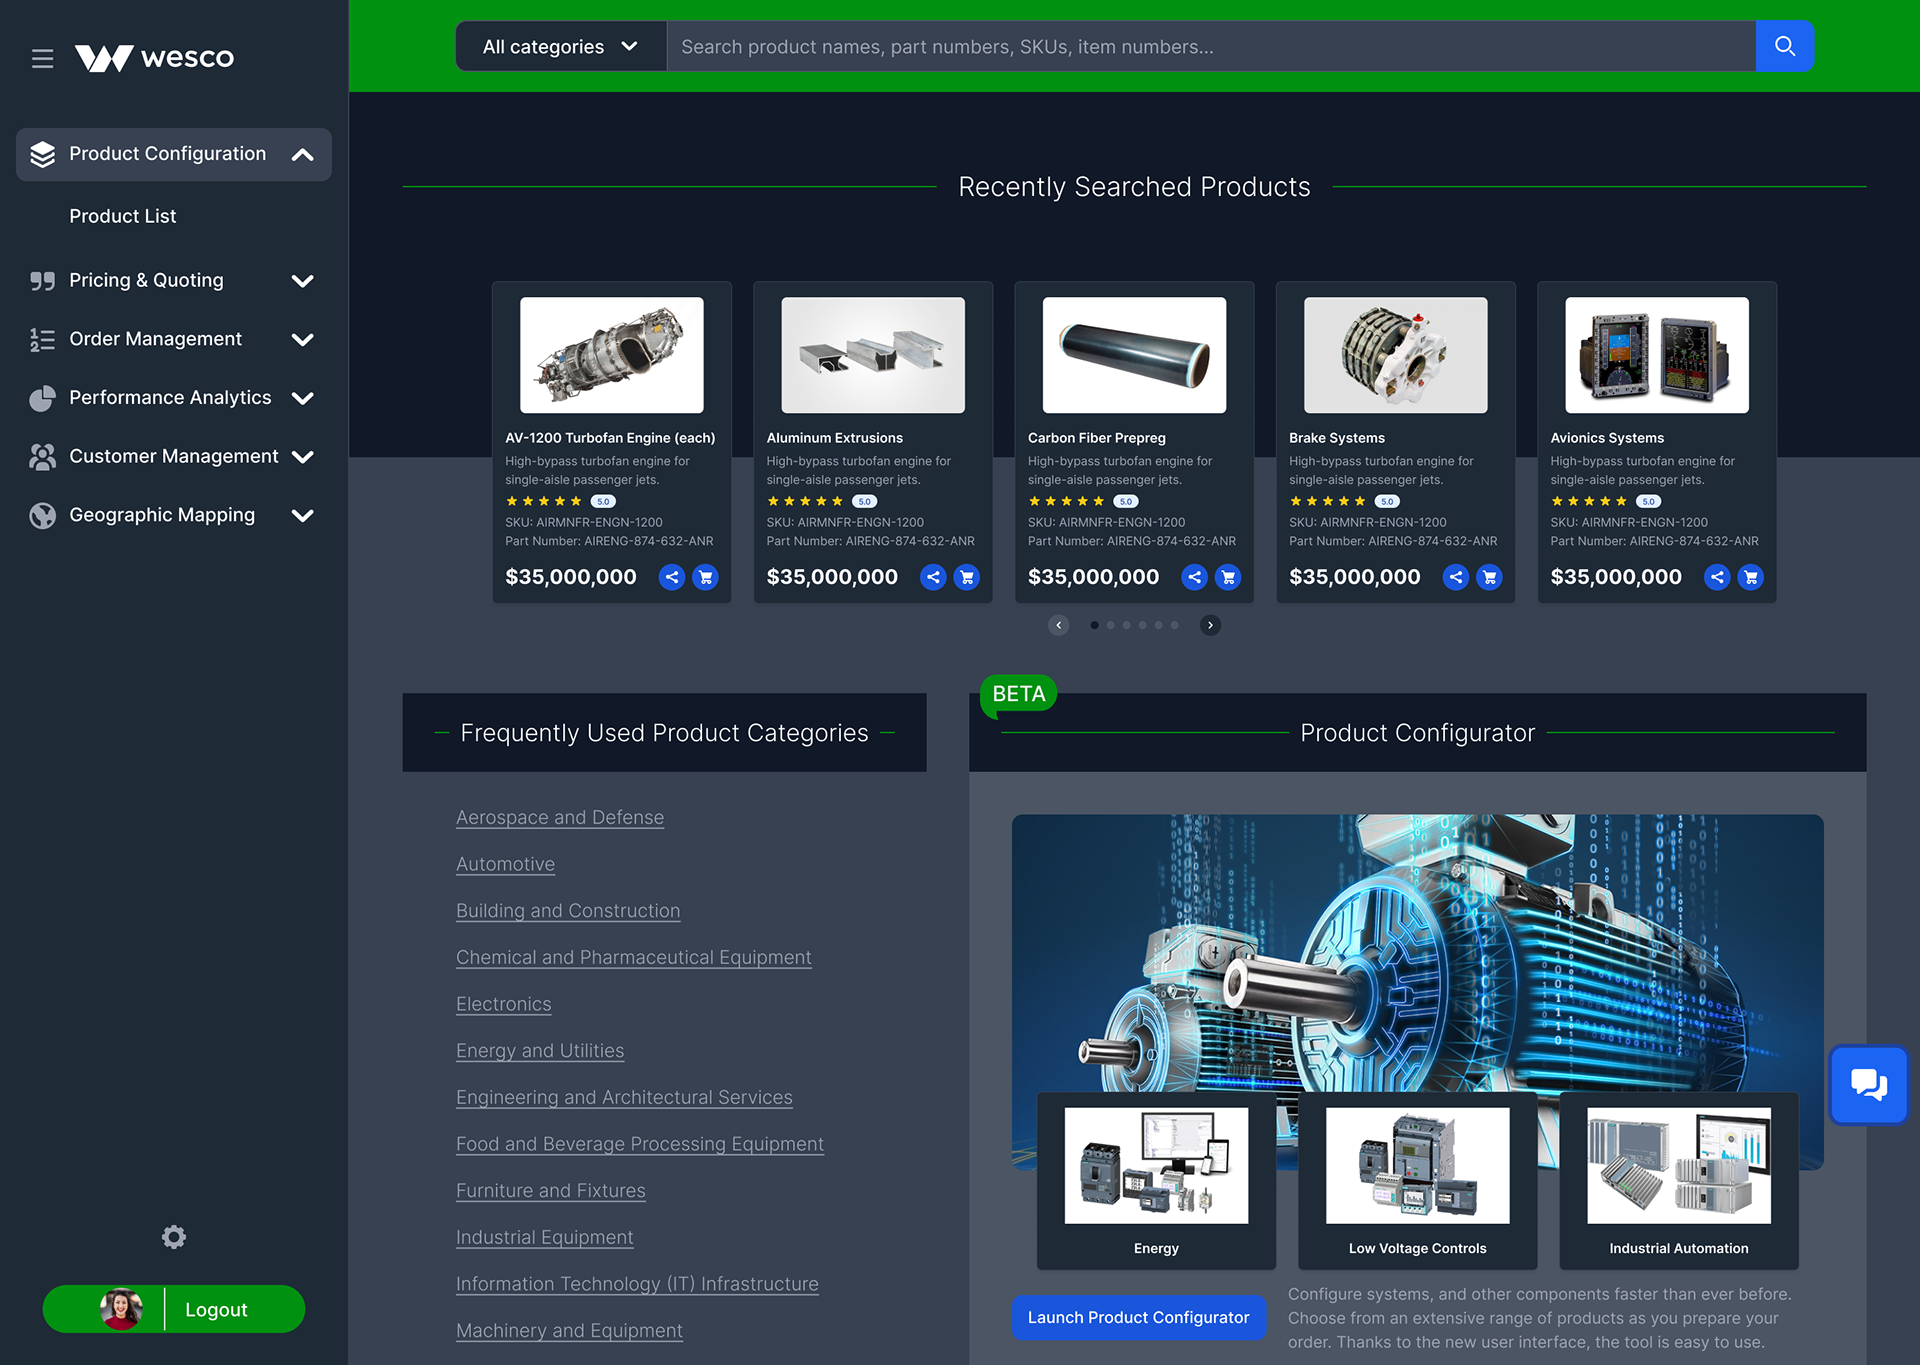
Task: Open Electronics category link
Action: coord(503,1004)
